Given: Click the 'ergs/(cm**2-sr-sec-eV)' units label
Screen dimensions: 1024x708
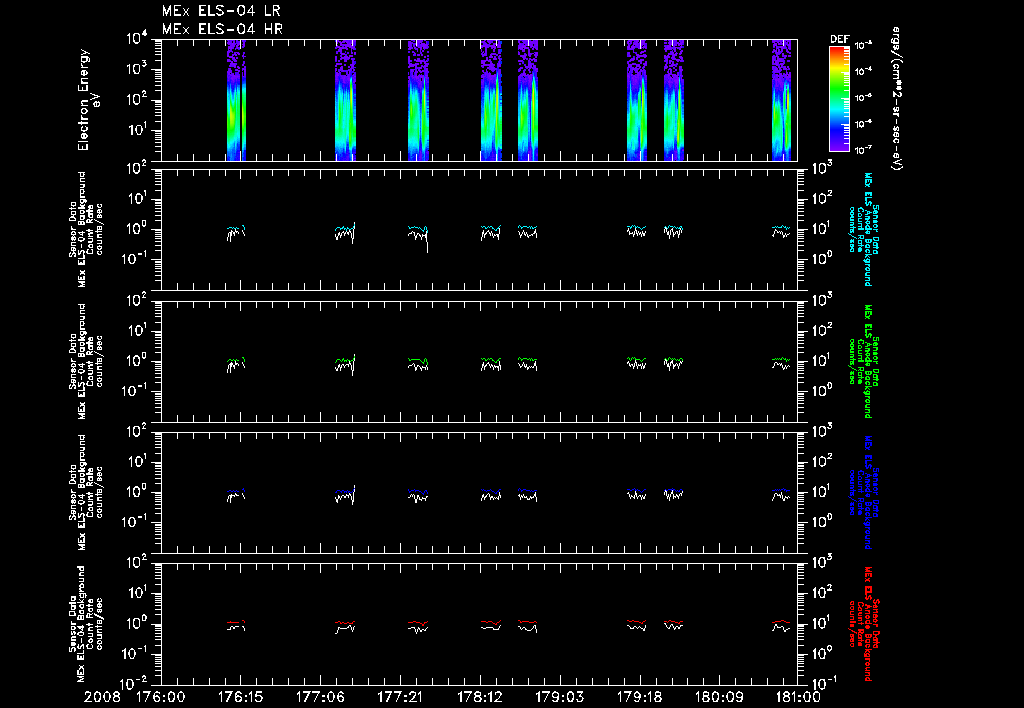Looking at the screenshot, I should coord(897,99).
